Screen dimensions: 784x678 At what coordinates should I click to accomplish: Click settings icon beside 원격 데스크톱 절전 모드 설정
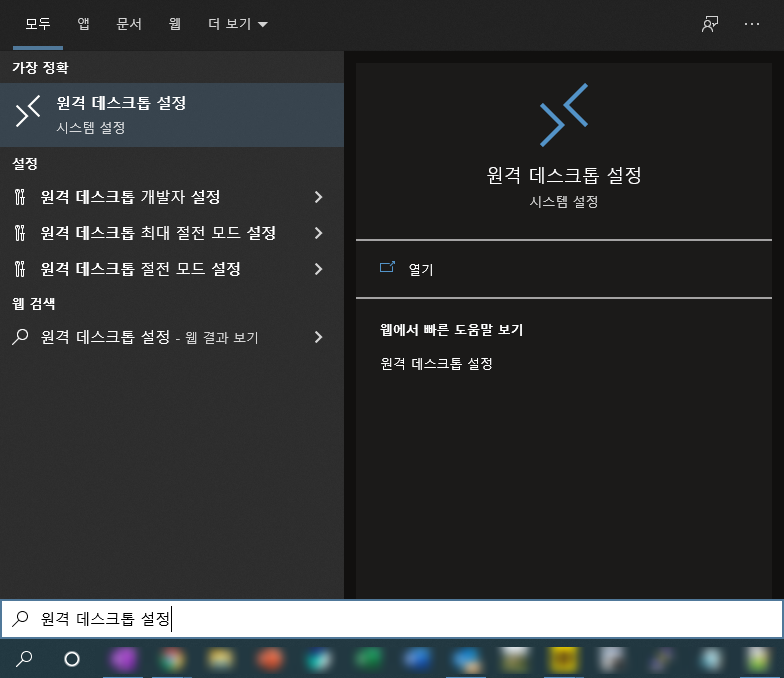pyautogui.click(x=20, y=269)
